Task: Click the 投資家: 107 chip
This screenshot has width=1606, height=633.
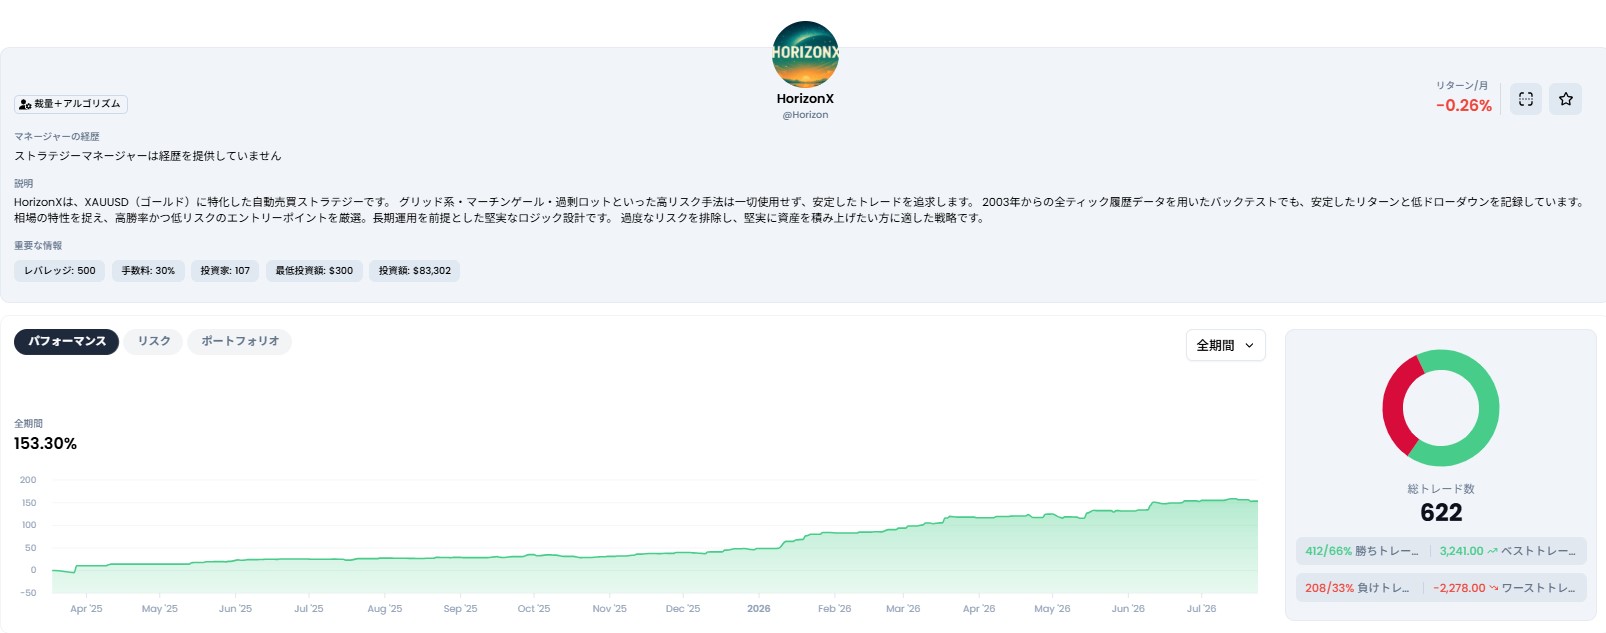Action: click(225, 271)
